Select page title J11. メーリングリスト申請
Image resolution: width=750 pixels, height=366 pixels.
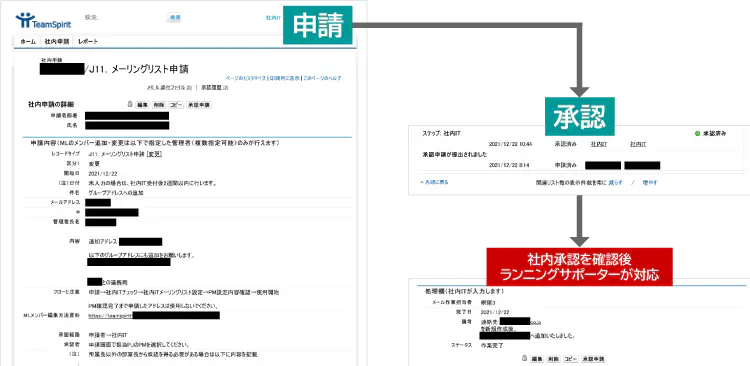click(139, 69)
